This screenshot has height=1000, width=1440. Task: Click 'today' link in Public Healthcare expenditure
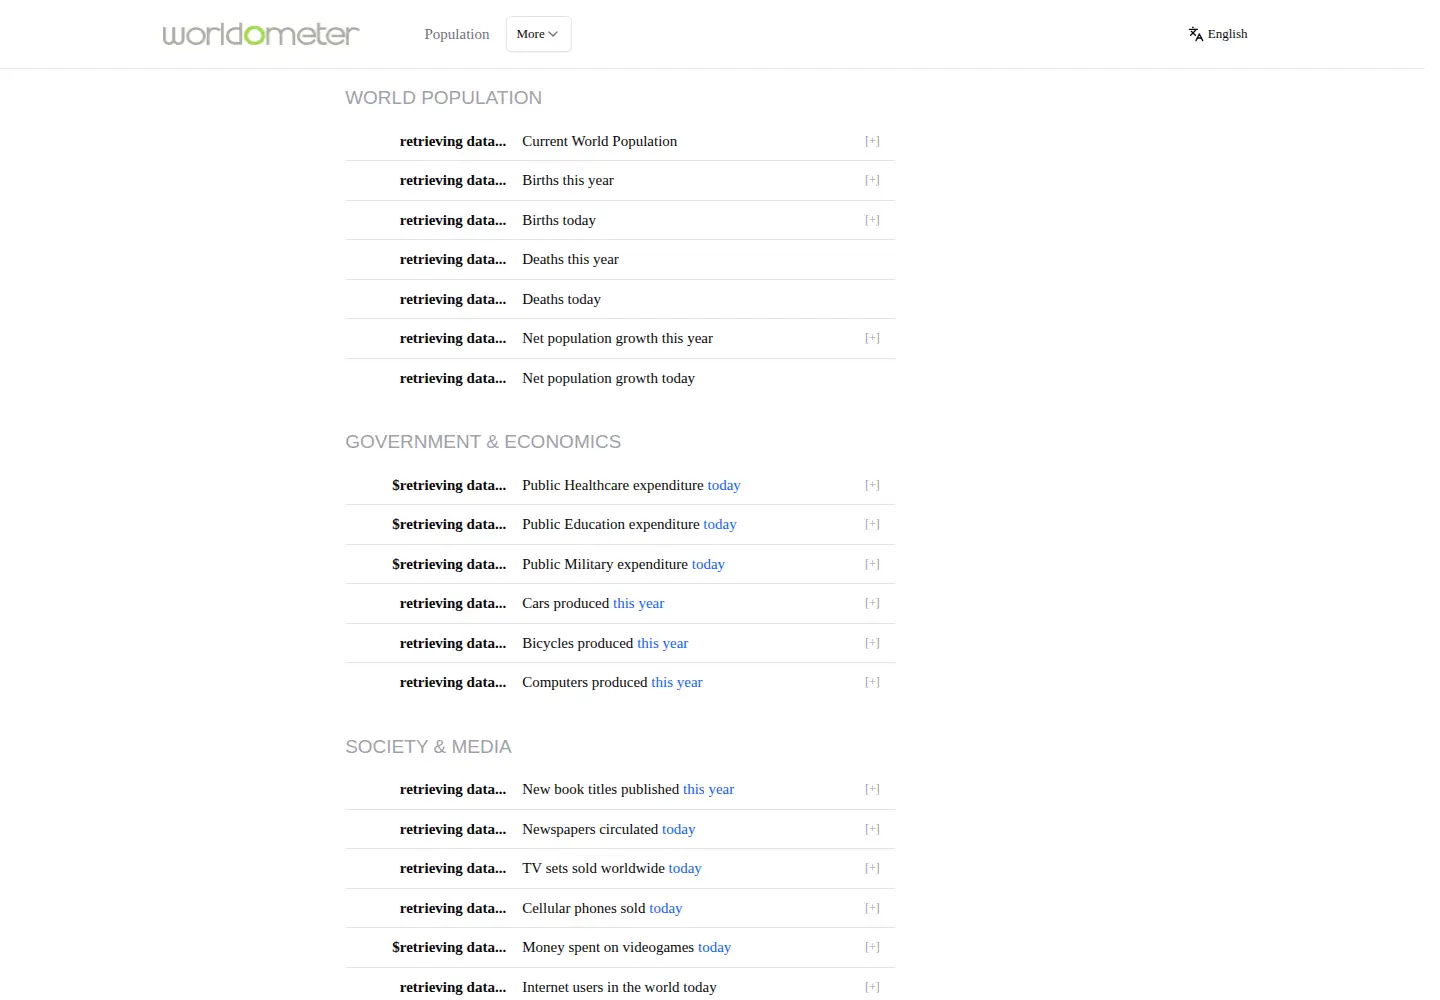pyautogui.click(x=724, y=485)
